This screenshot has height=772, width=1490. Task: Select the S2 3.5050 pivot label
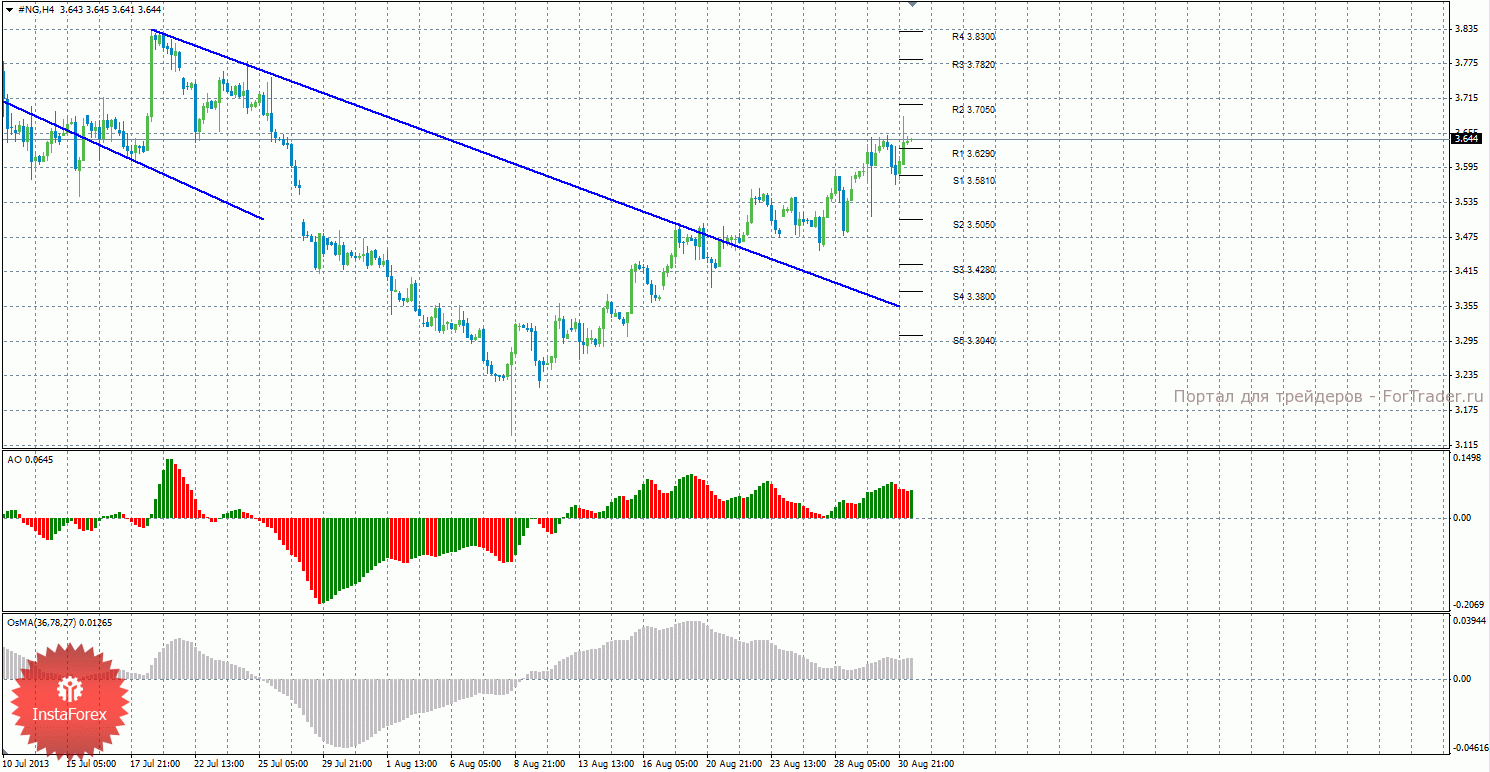click(973, 226)
